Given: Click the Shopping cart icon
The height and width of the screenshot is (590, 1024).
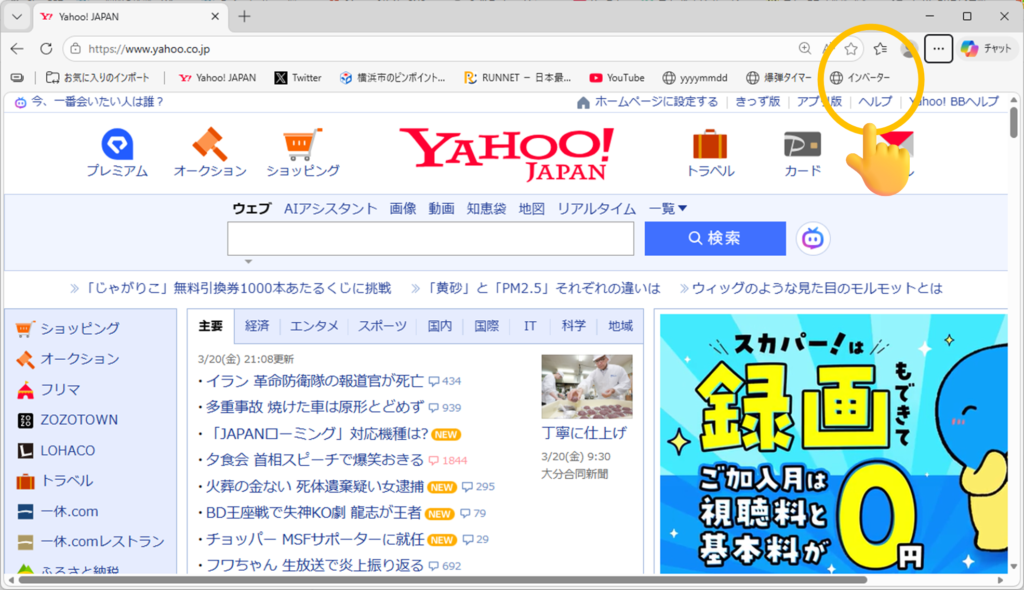Looking at the screenshot, I should [302, 146].
